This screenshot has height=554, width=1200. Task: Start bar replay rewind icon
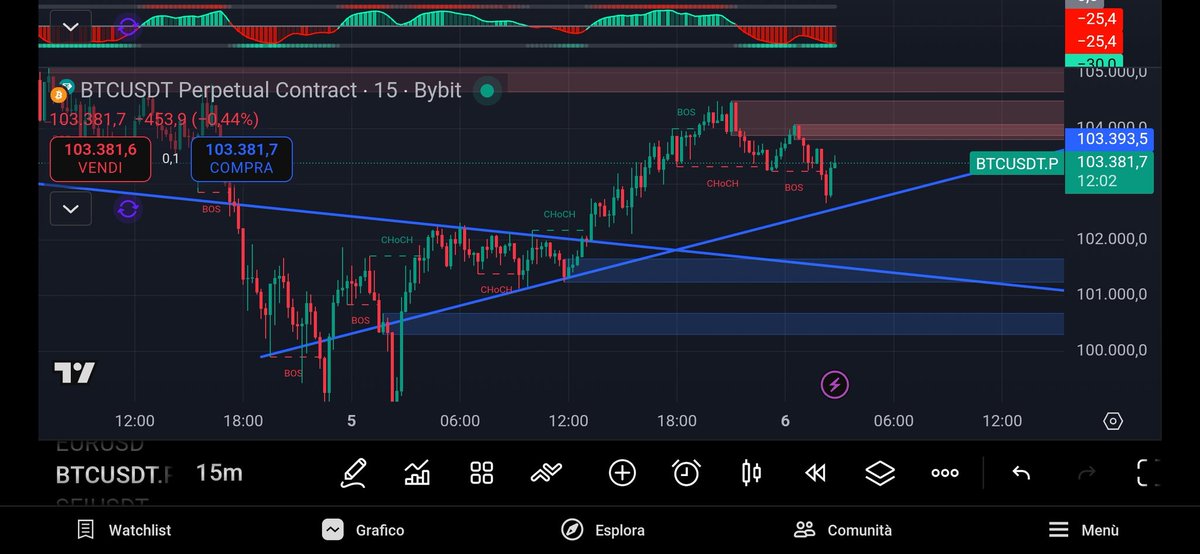coord(816,473)
